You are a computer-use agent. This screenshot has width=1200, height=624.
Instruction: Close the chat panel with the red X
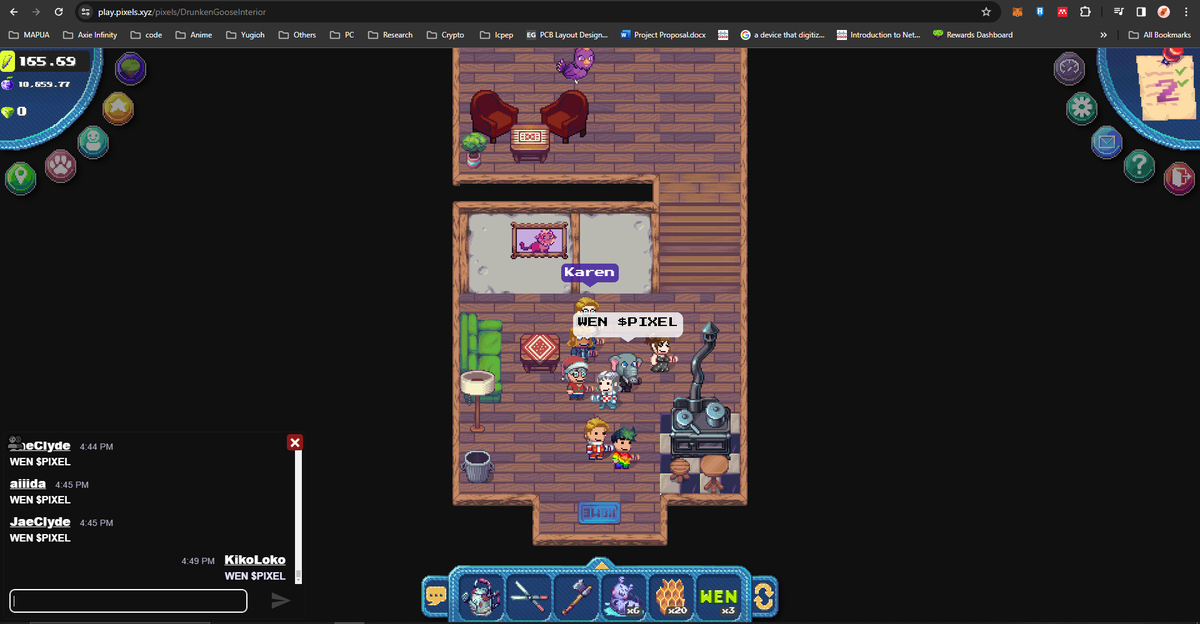point(295,442)
